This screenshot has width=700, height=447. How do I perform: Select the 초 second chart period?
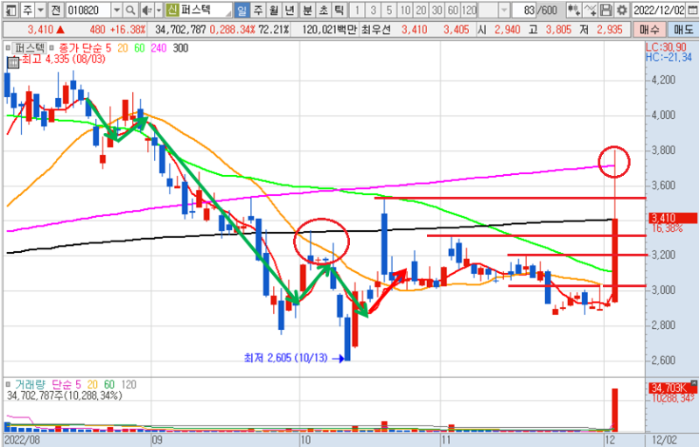coord(324,10)
